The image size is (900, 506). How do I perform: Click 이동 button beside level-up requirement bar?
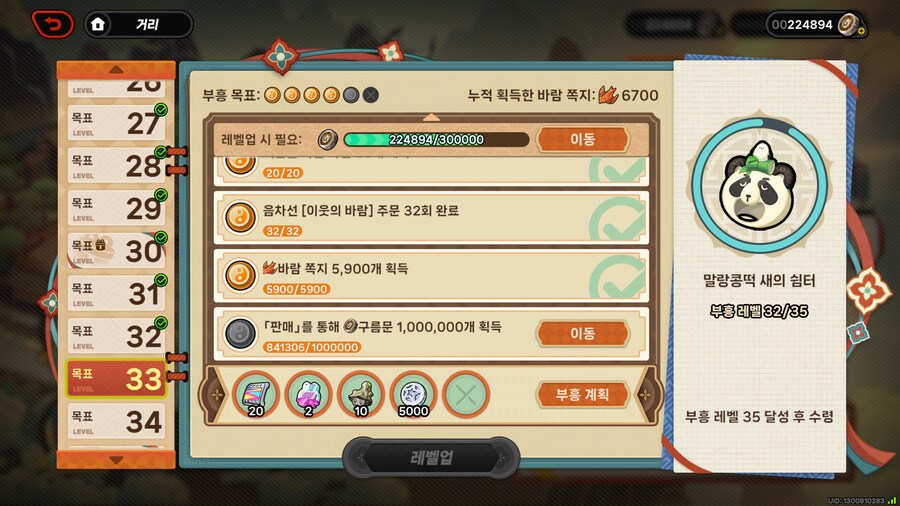tap(583, 139)
